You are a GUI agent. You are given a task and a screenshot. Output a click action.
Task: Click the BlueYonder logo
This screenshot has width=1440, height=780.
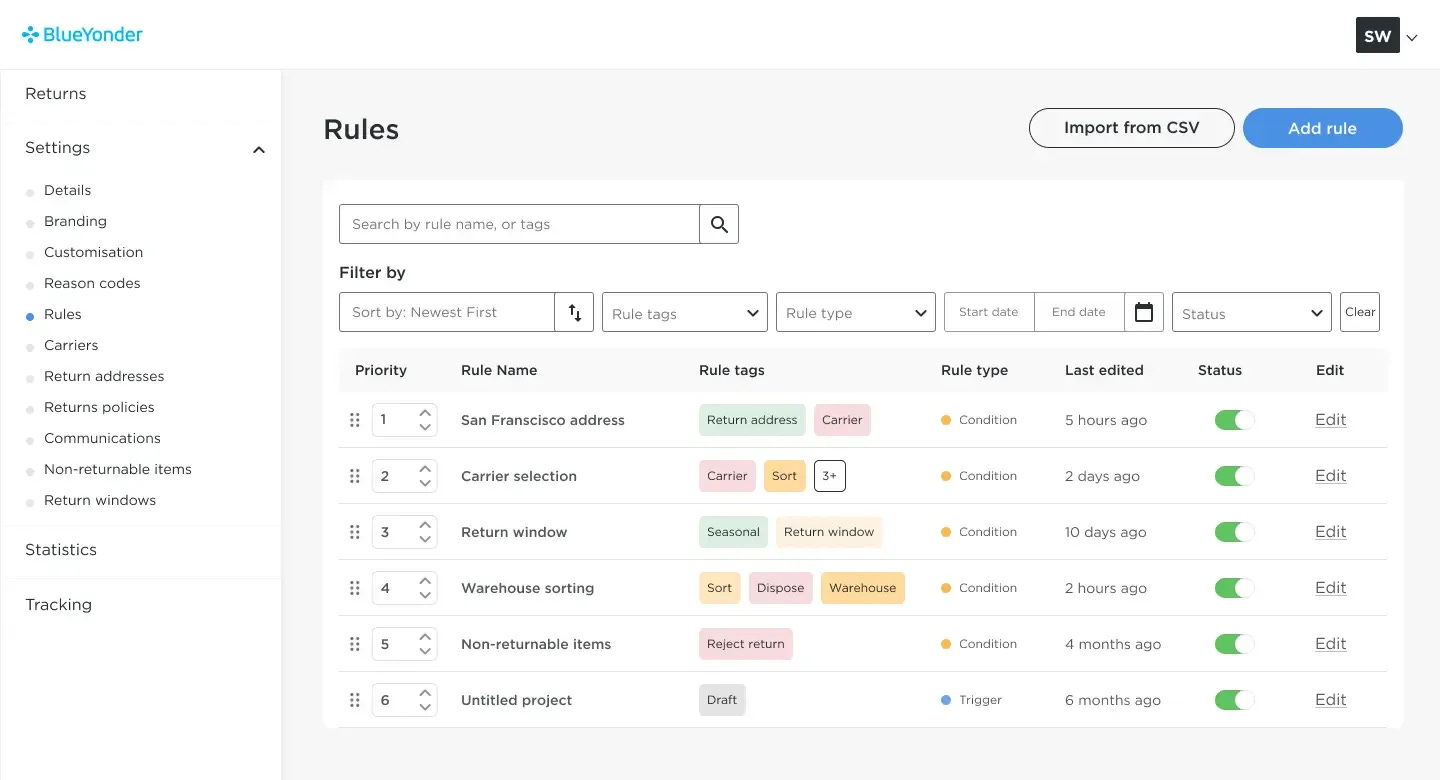[82, 35]
